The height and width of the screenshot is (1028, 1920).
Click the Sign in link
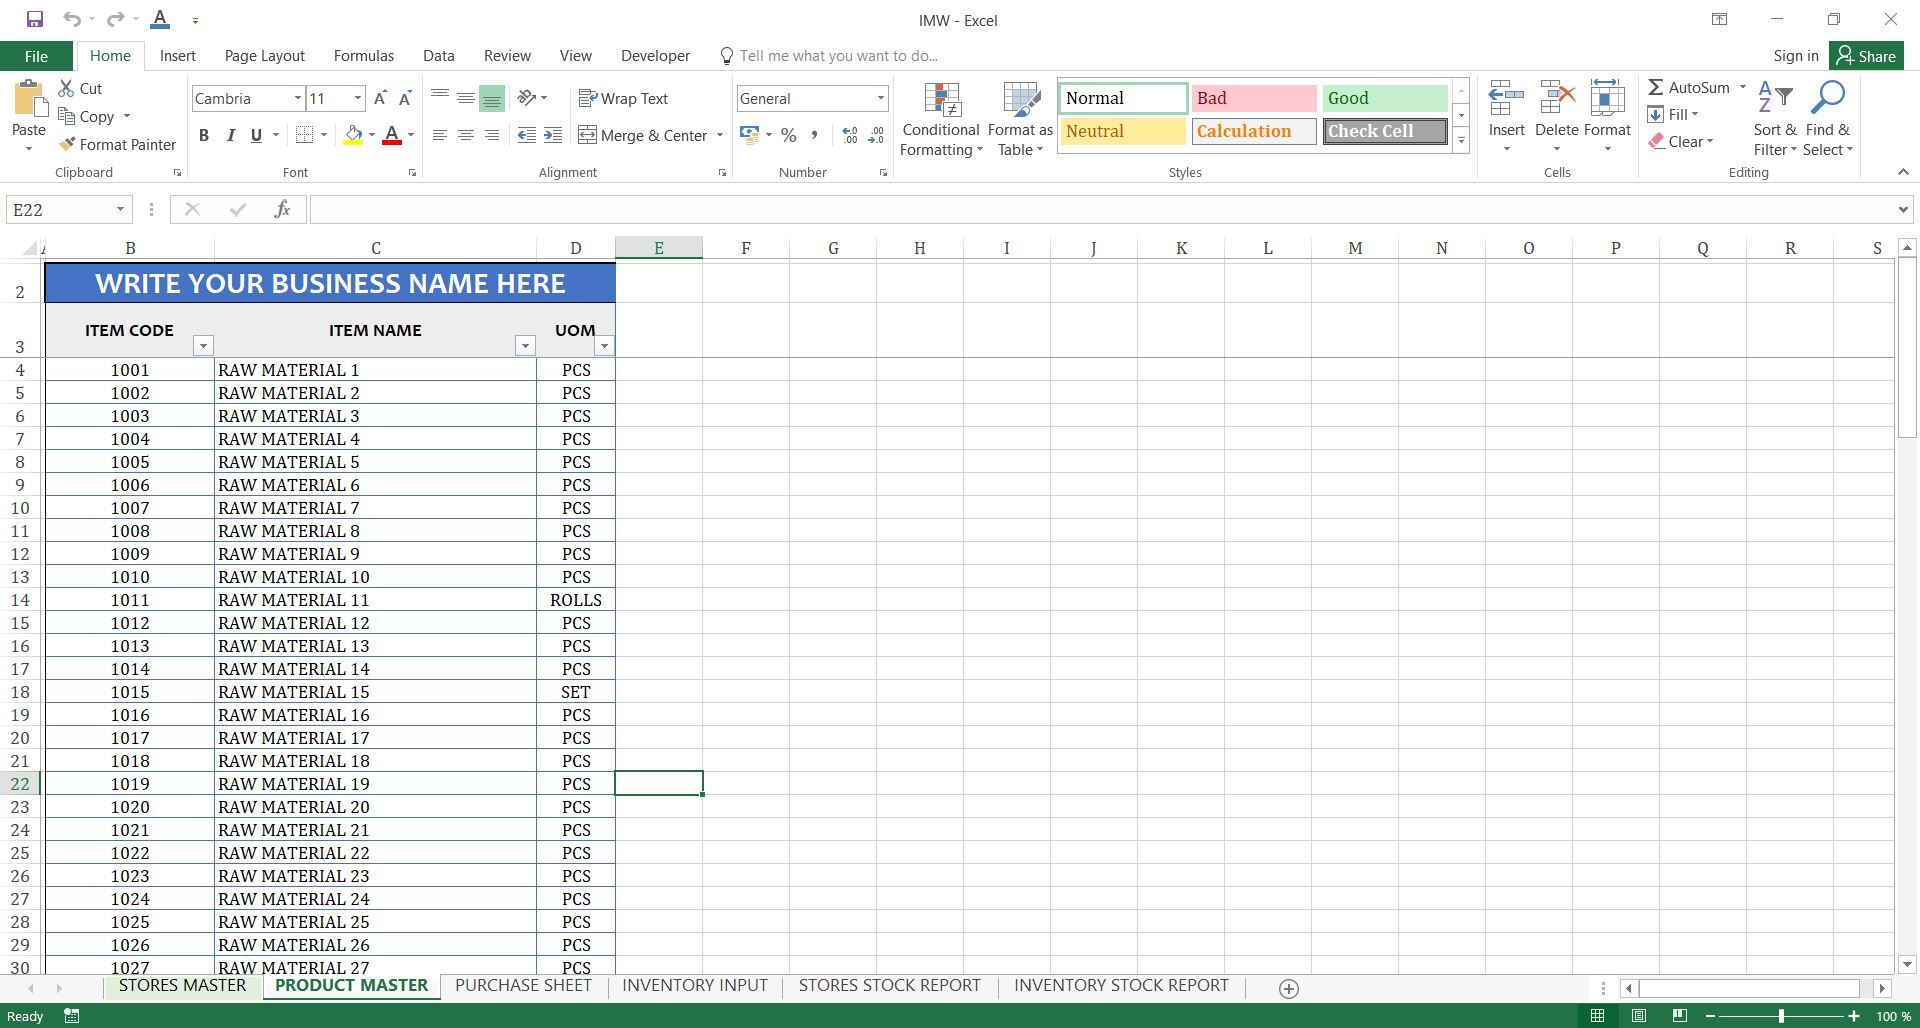(1795, 55)
